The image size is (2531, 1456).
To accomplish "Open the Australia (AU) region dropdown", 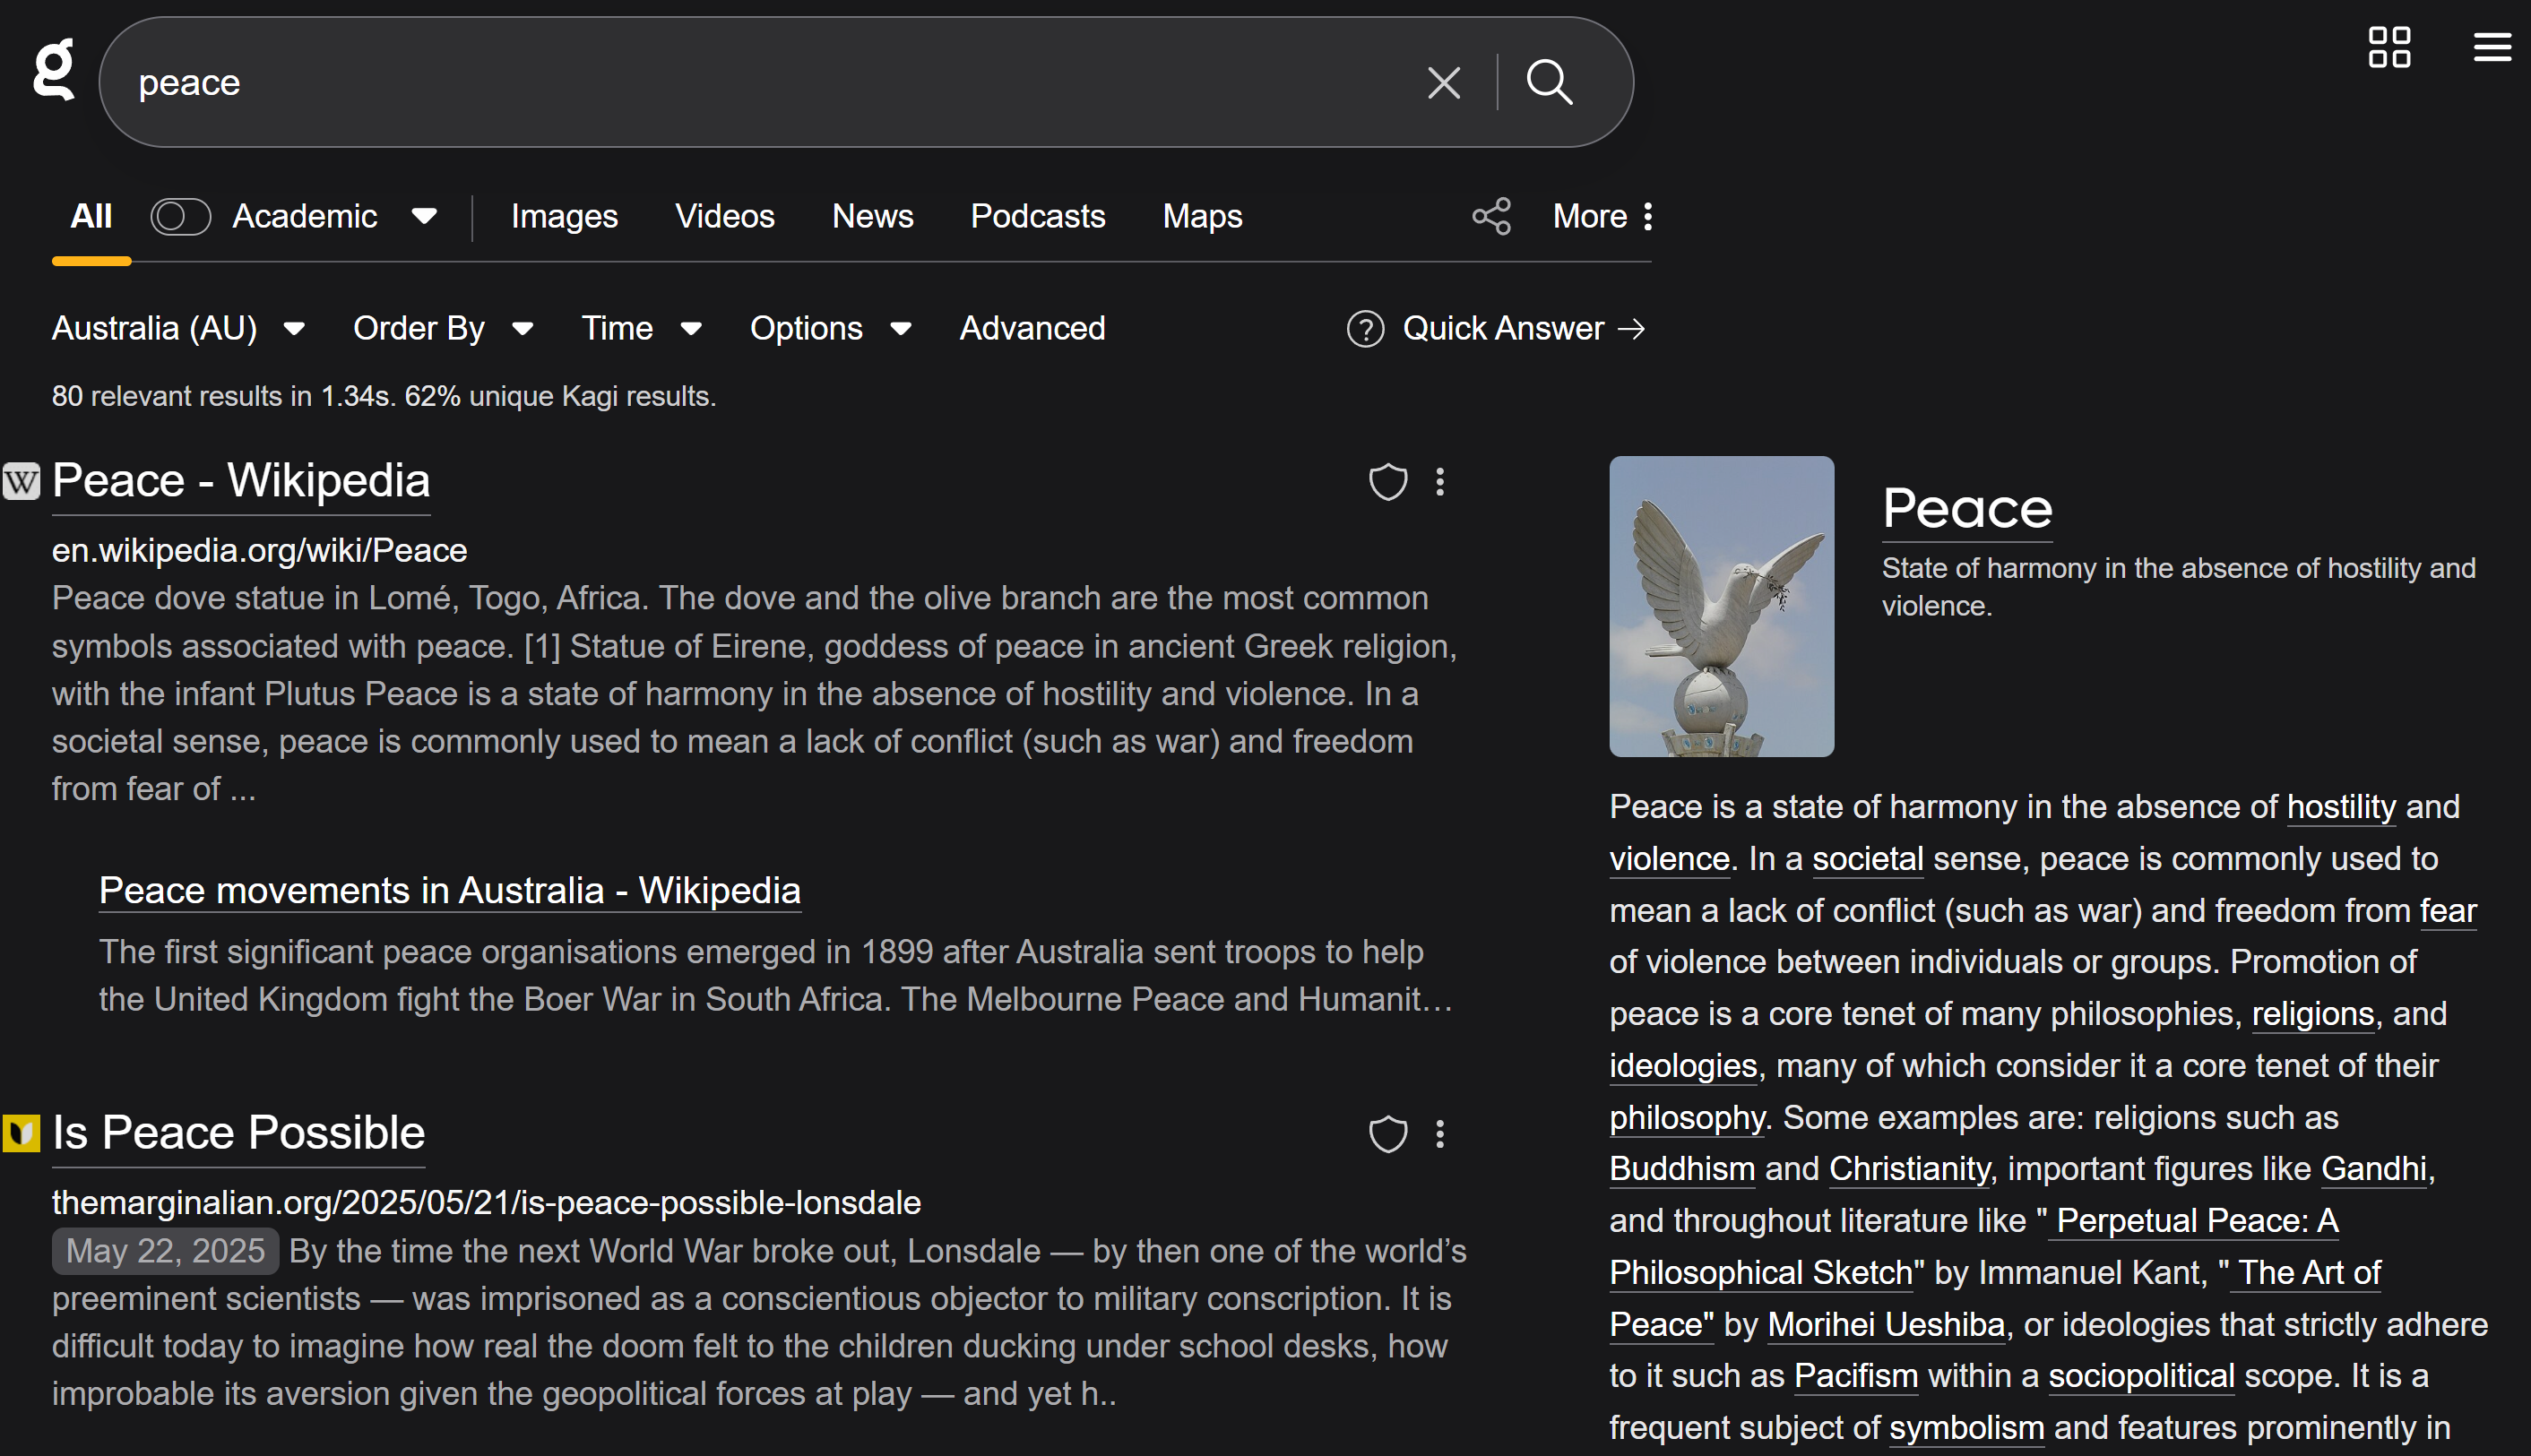I will [178, 329].
